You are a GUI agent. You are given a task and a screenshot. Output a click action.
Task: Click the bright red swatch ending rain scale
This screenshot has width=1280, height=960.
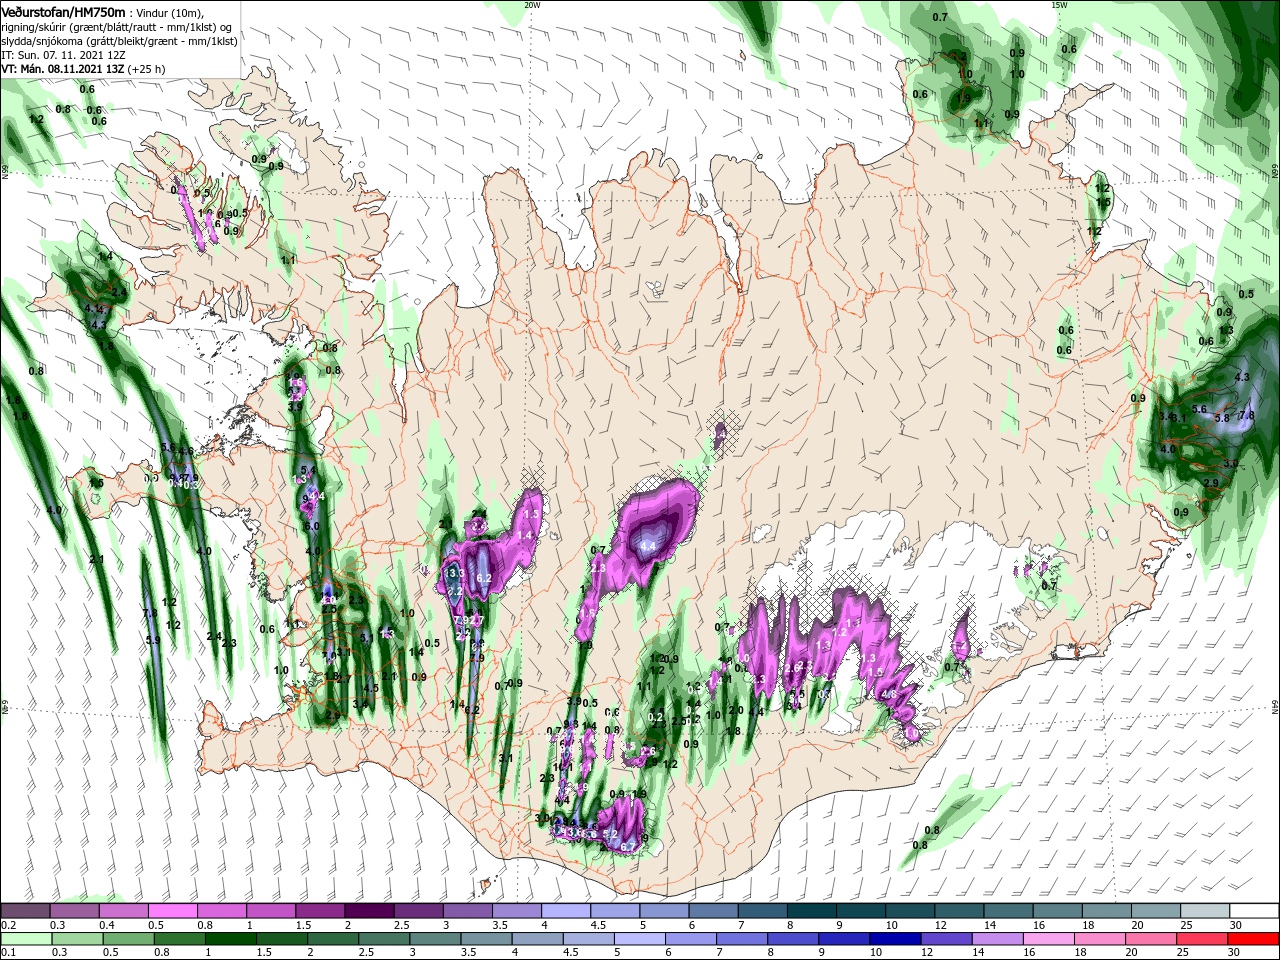click(1254, 938)
